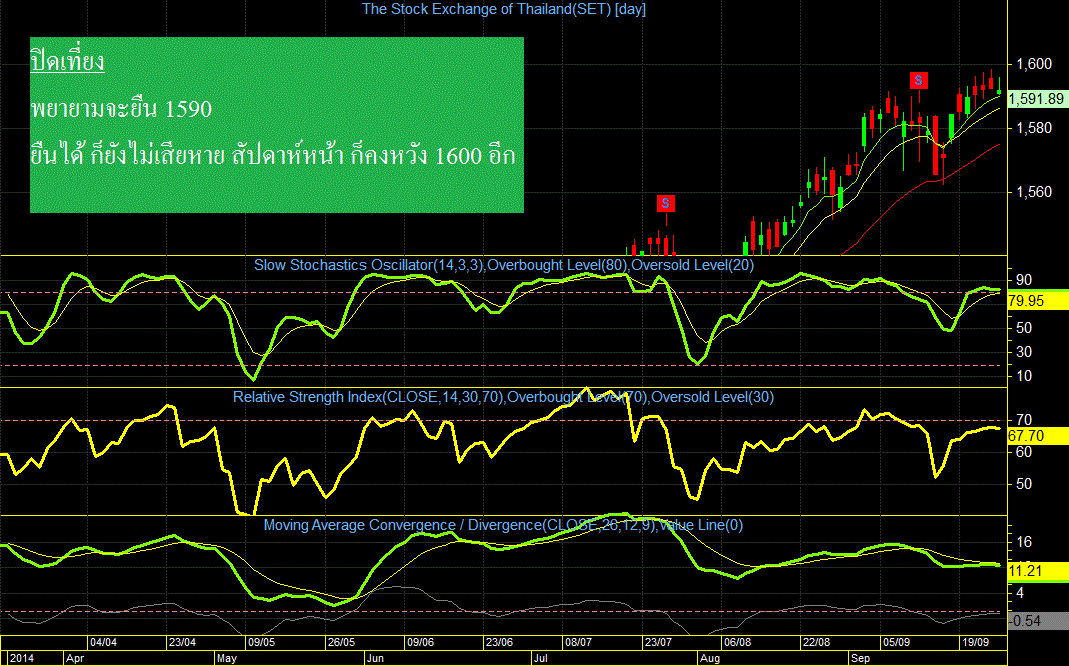This screenshot has height=666, width=1069.
Task: Click the stochastic axis label 90
Action: coord(1024,279)
